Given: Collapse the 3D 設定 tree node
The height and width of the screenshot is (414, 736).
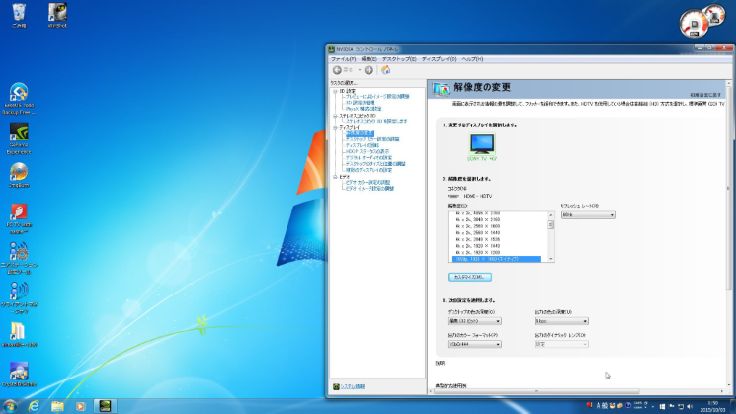Looking at the screenshot, I should (x=335, y=91).
